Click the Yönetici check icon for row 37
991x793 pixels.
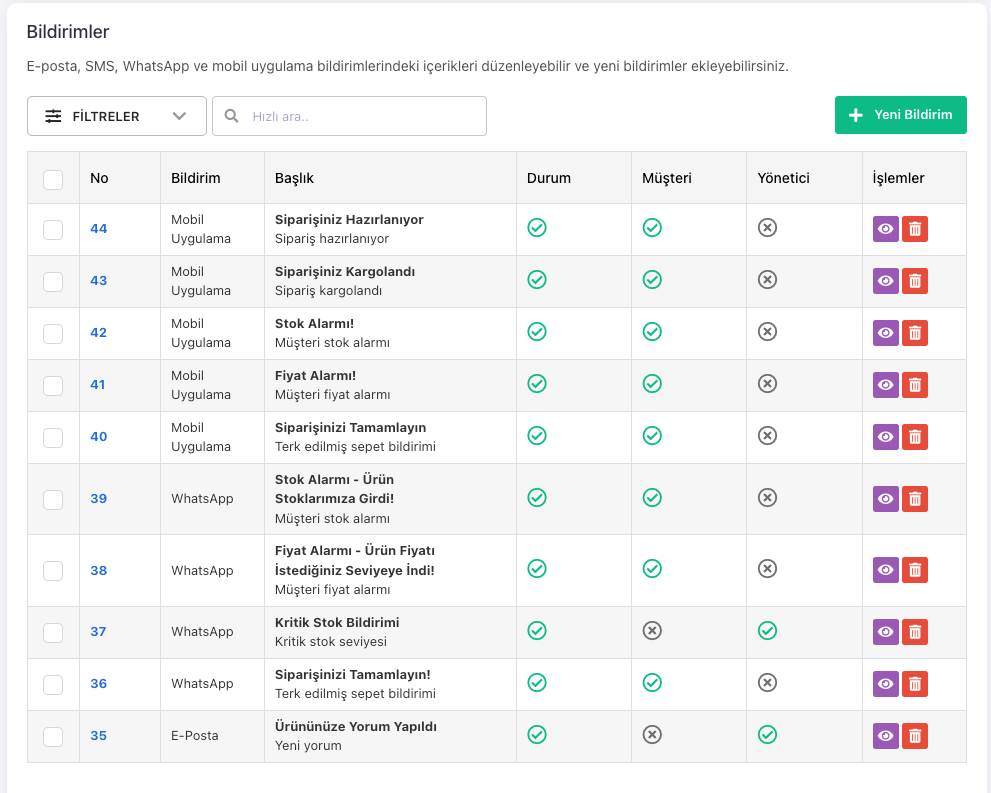click(767, 630)
